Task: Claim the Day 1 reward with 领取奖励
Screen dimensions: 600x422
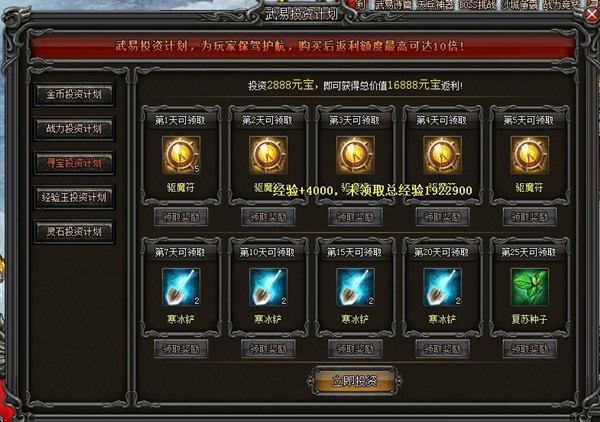Action: [181, 217]
